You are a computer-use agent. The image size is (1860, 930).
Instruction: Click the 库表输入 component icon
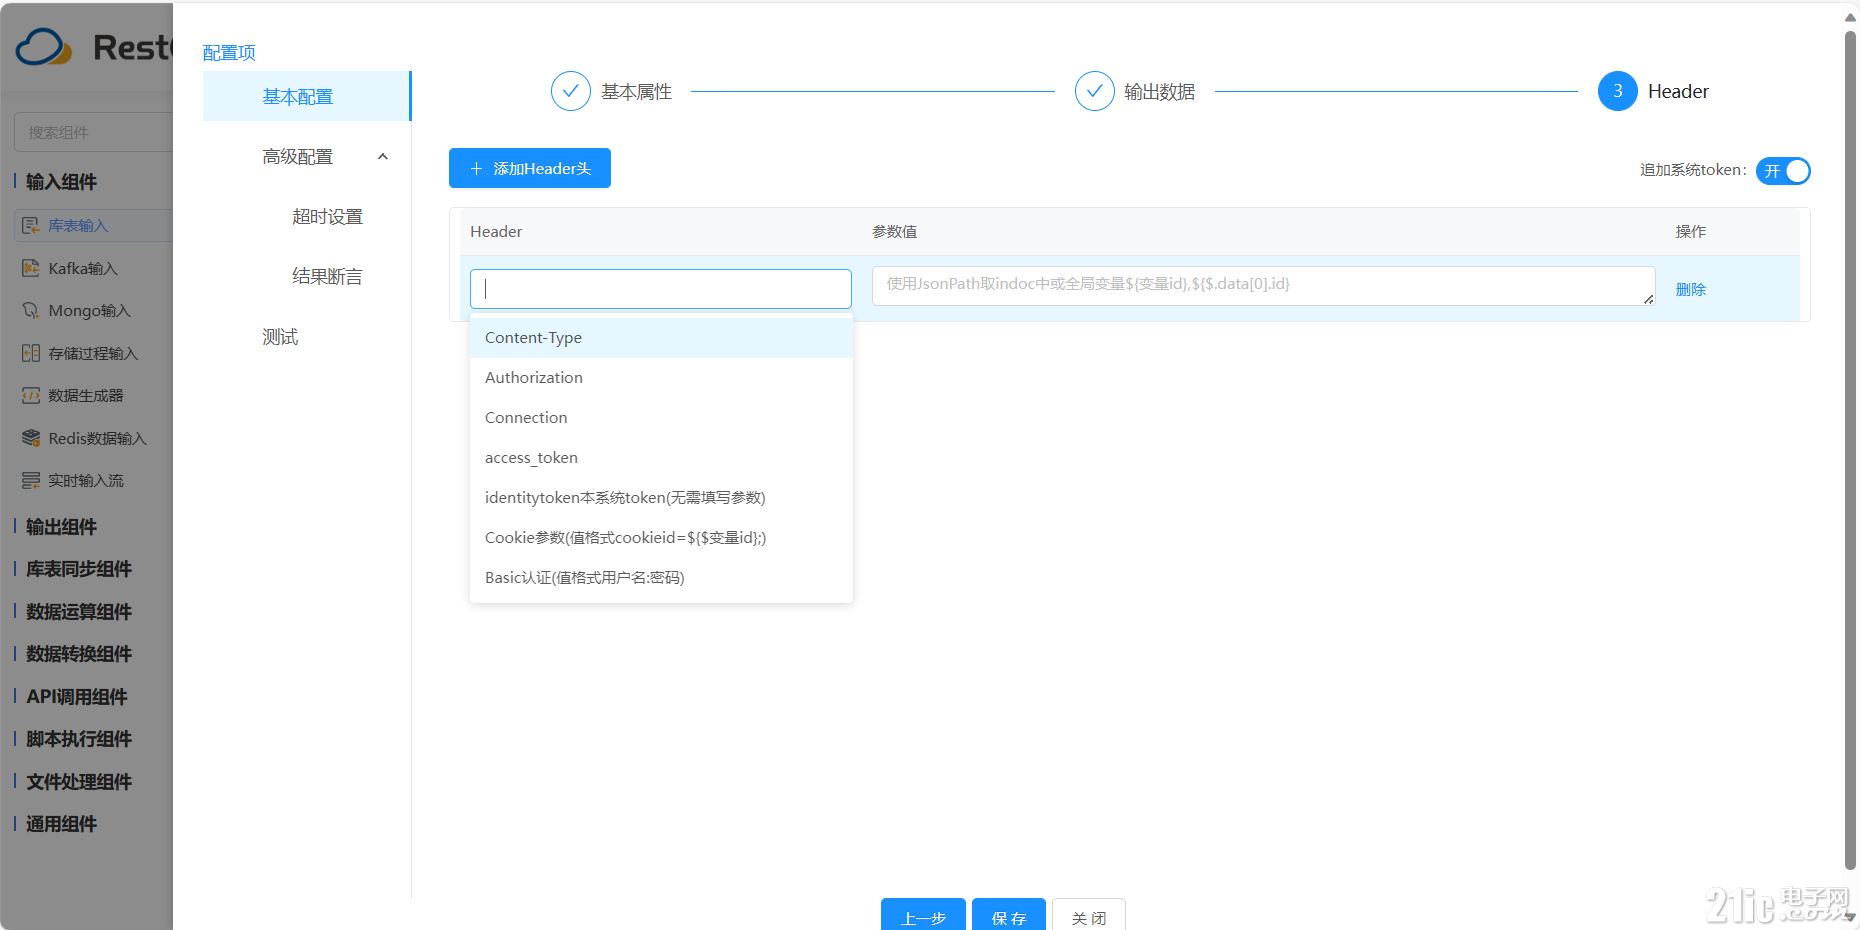[x=31, y=226]
